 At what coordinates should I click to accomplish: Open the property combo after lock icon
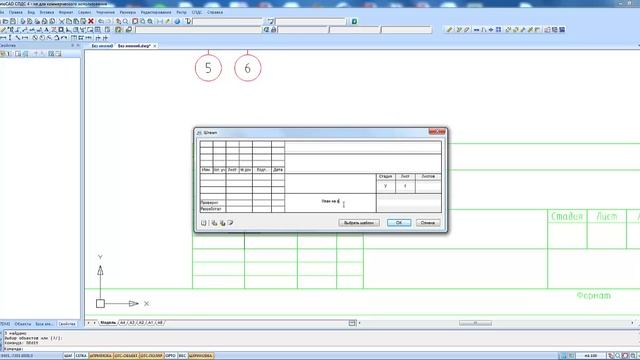(302, 29)
